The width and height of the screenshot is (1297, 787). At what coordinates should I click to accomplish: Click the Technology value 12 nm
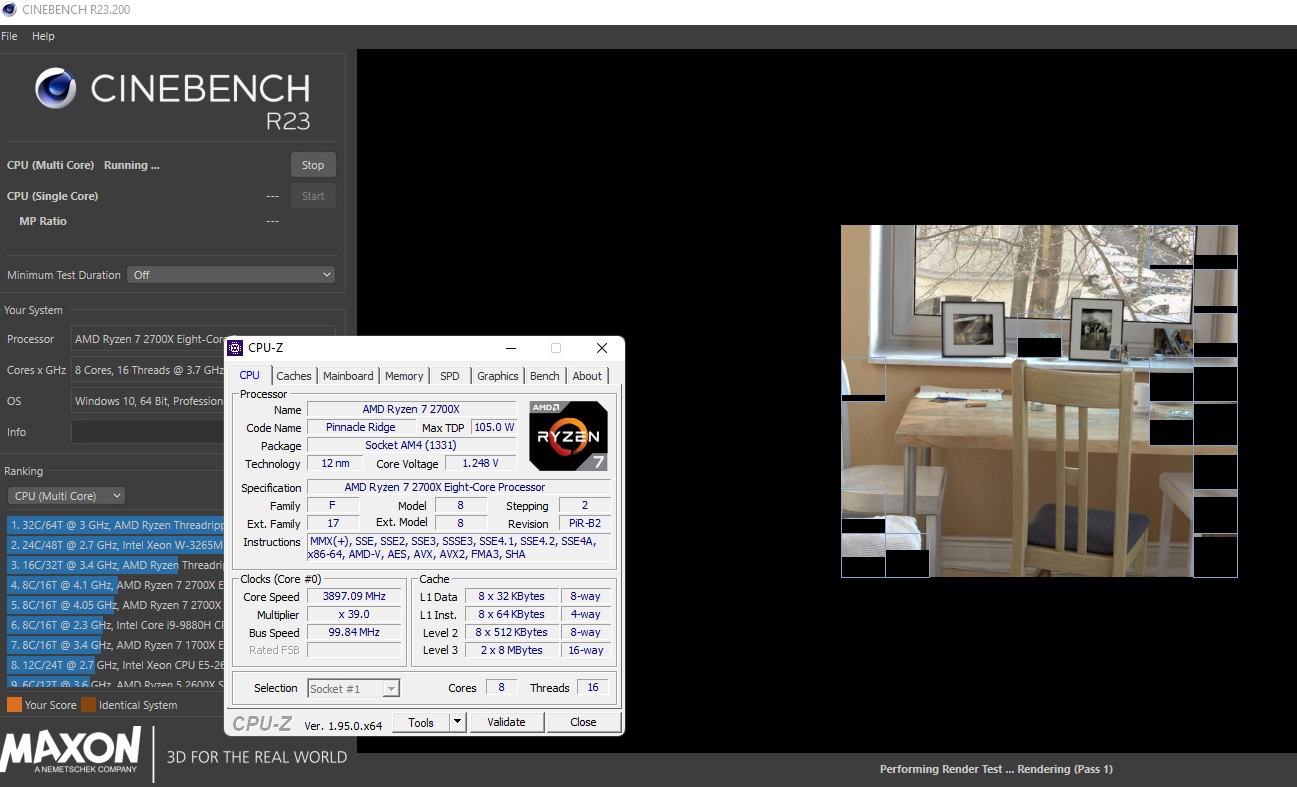click(x=335, y=464)
